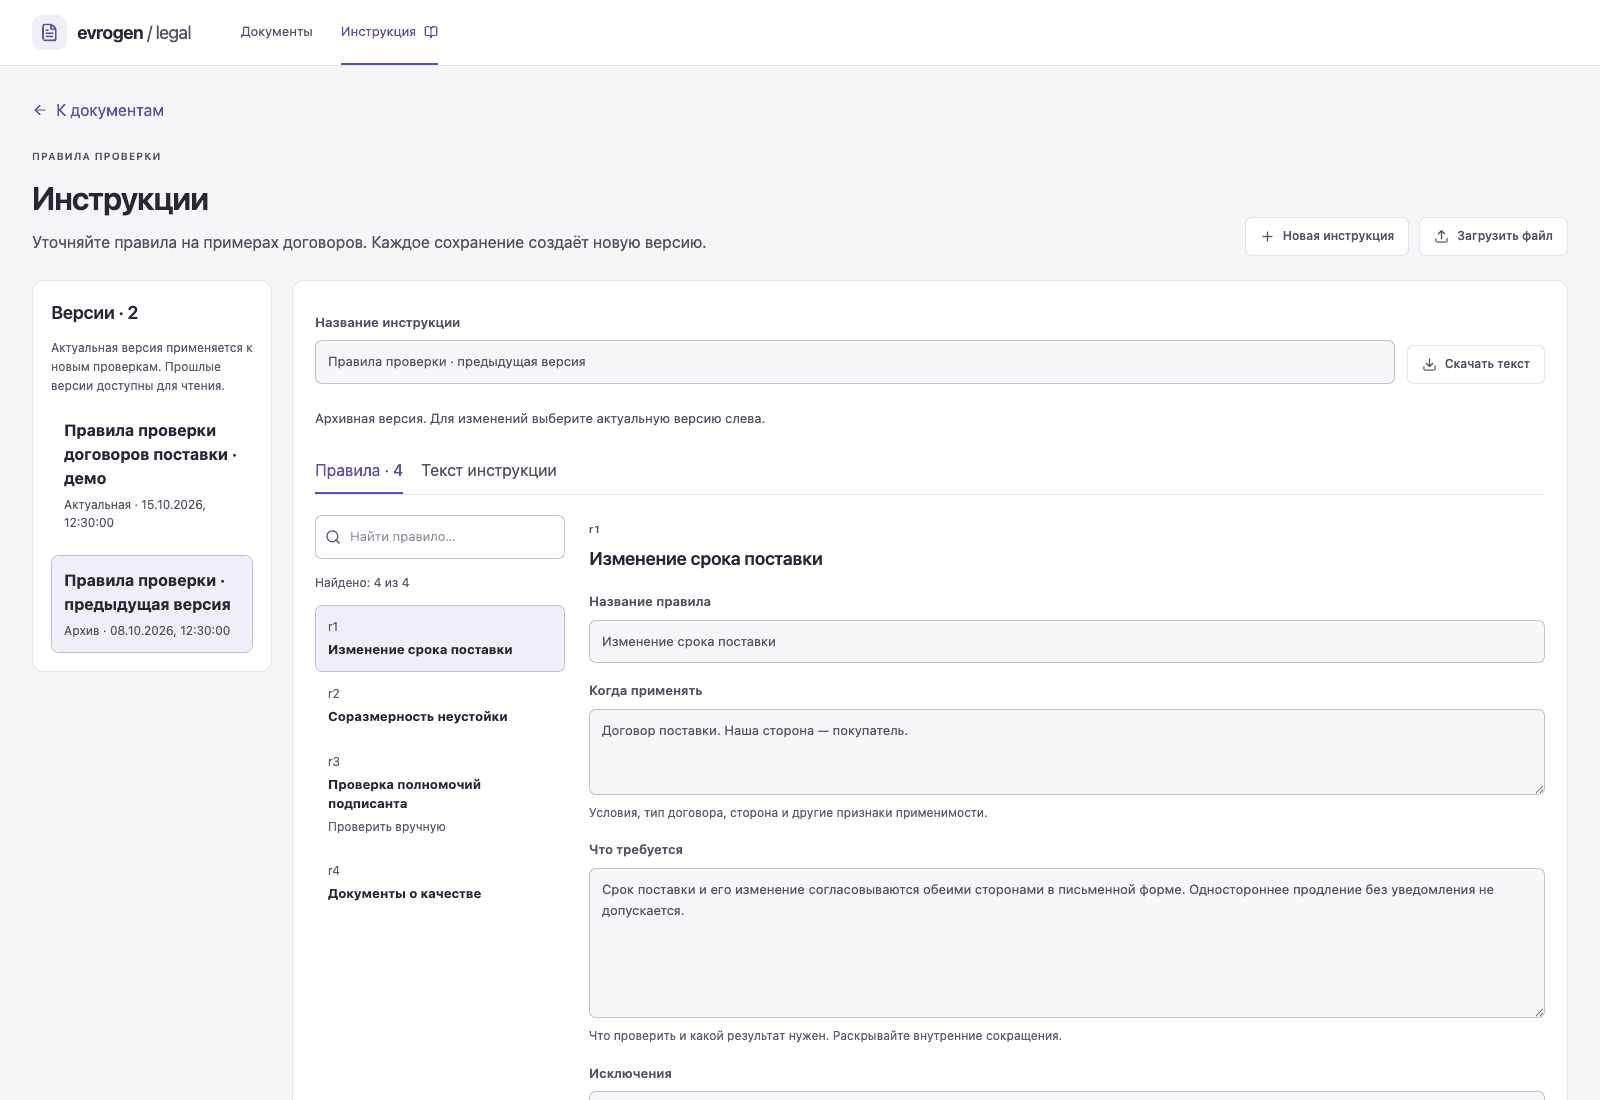Download text with Скачать текст button

click(x=1475, y=364)
